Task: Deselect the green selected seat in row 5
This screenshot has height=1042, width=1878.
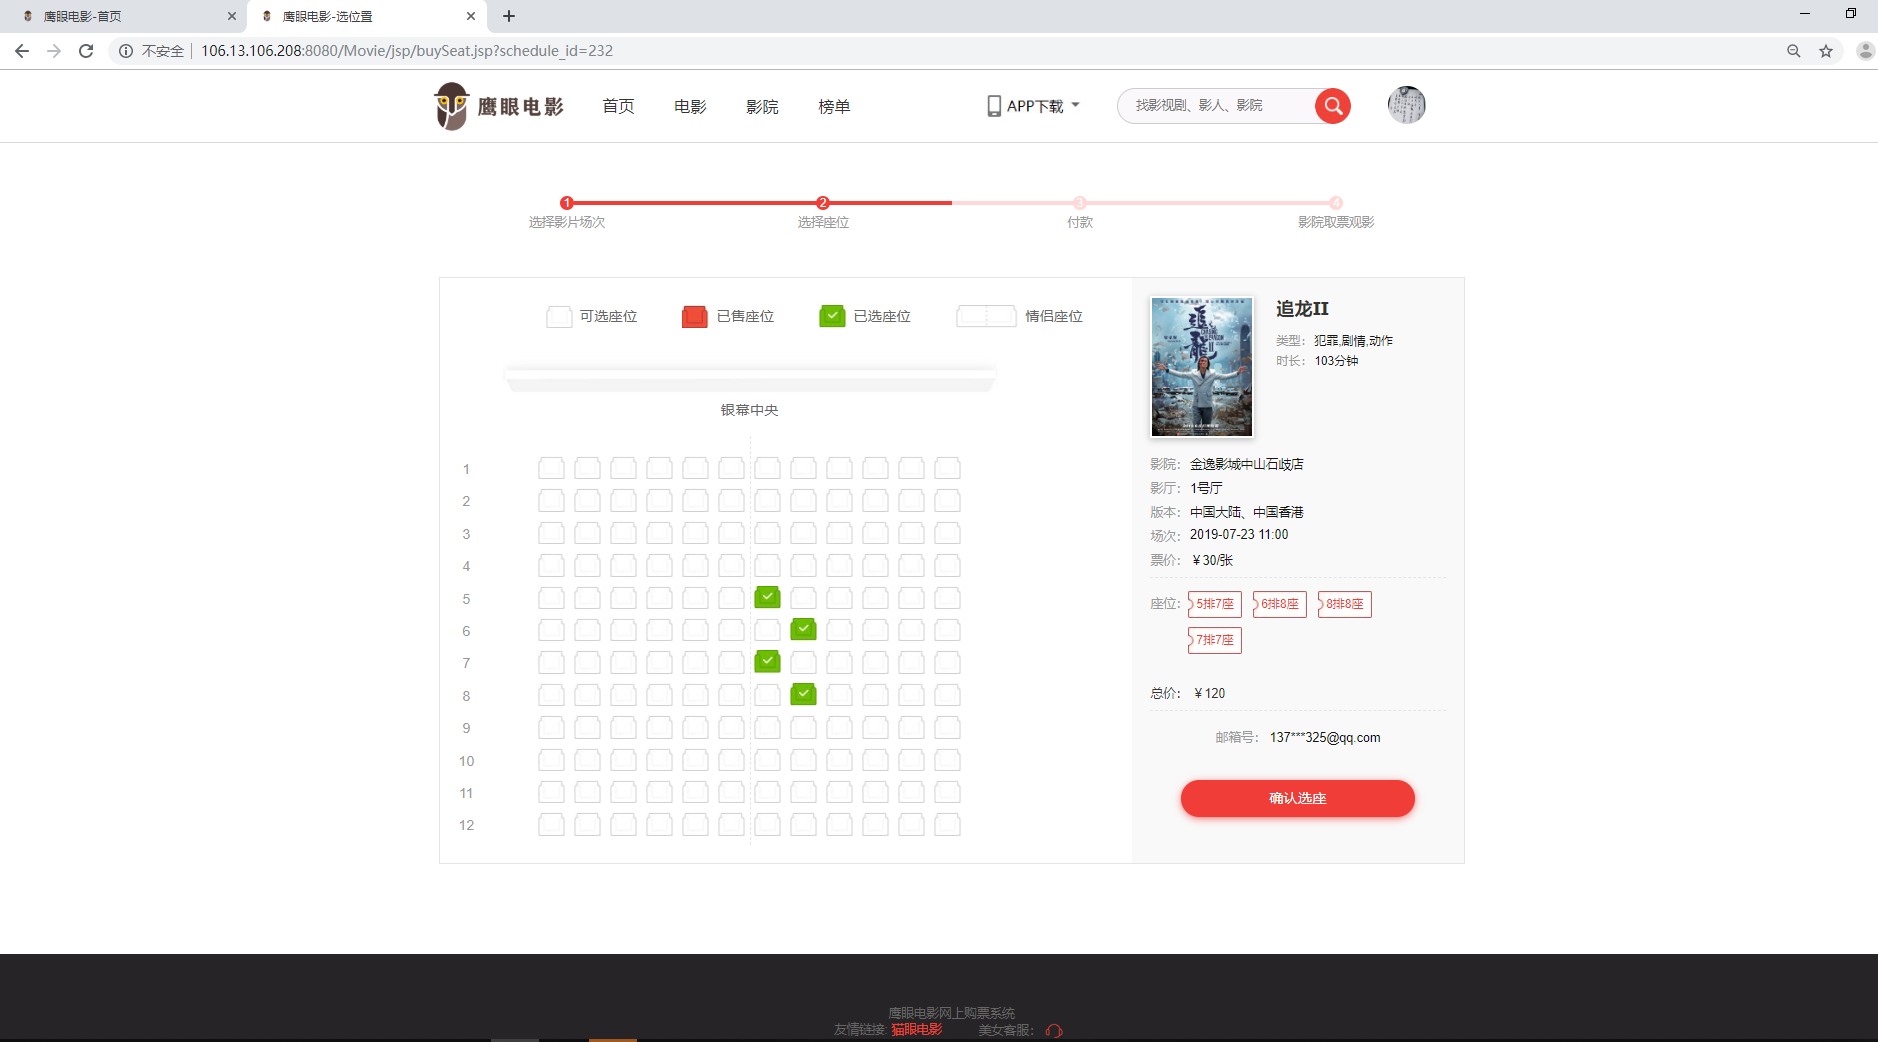Action: point(767,597)
